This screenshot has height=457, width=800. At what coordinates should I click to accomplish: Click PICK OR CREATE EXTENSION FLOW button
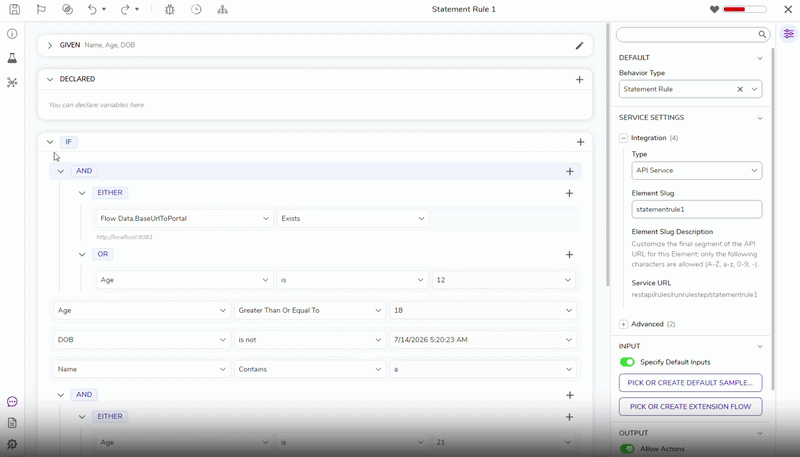pyautogui.click(x=690, y=407)
